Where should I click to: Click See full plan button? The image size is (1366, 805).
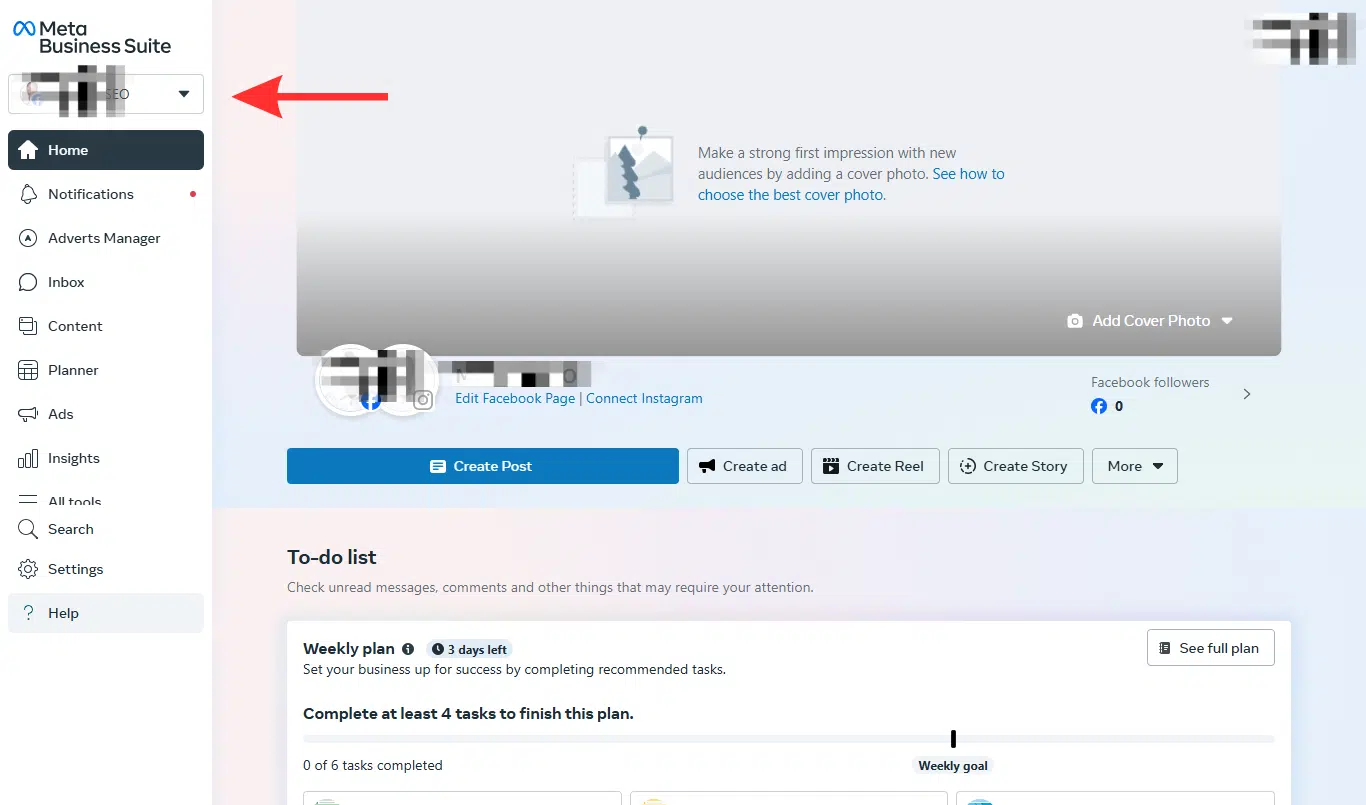1211,648
